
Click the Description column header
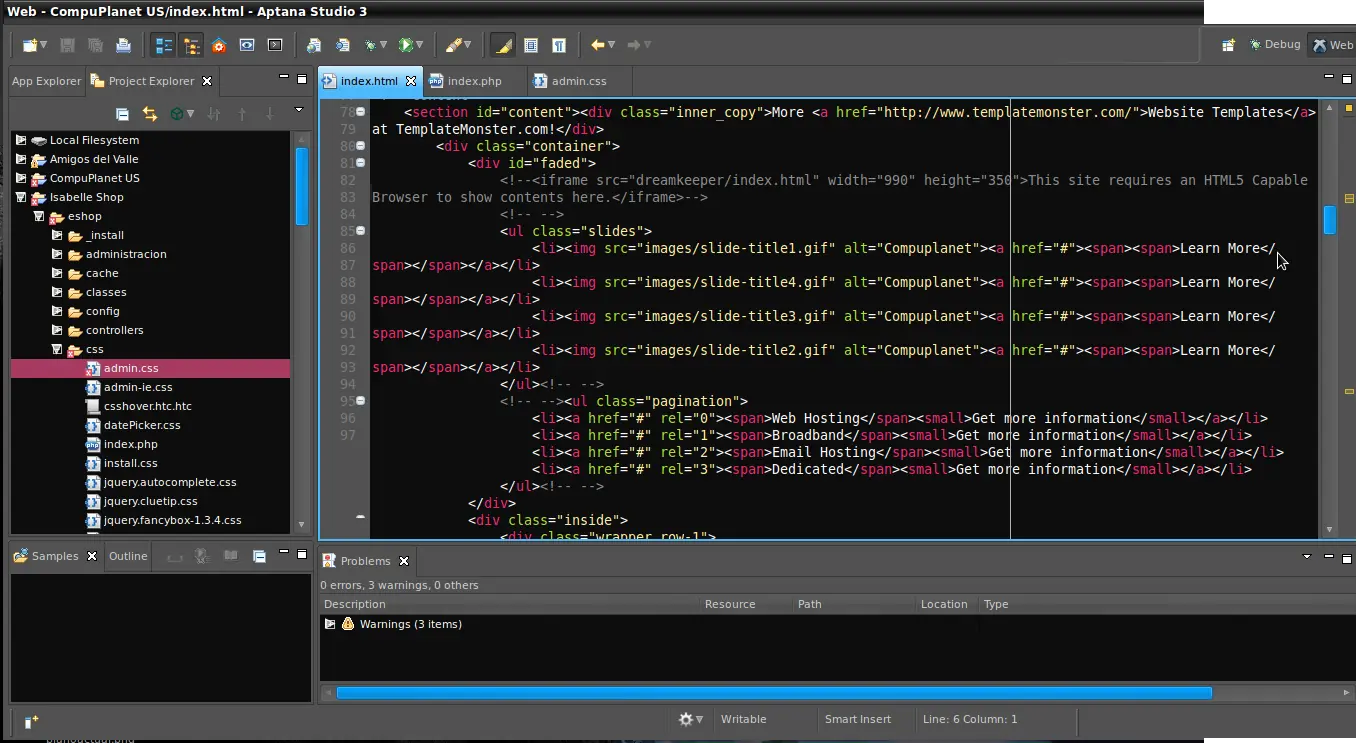click(x=355, y=604)
